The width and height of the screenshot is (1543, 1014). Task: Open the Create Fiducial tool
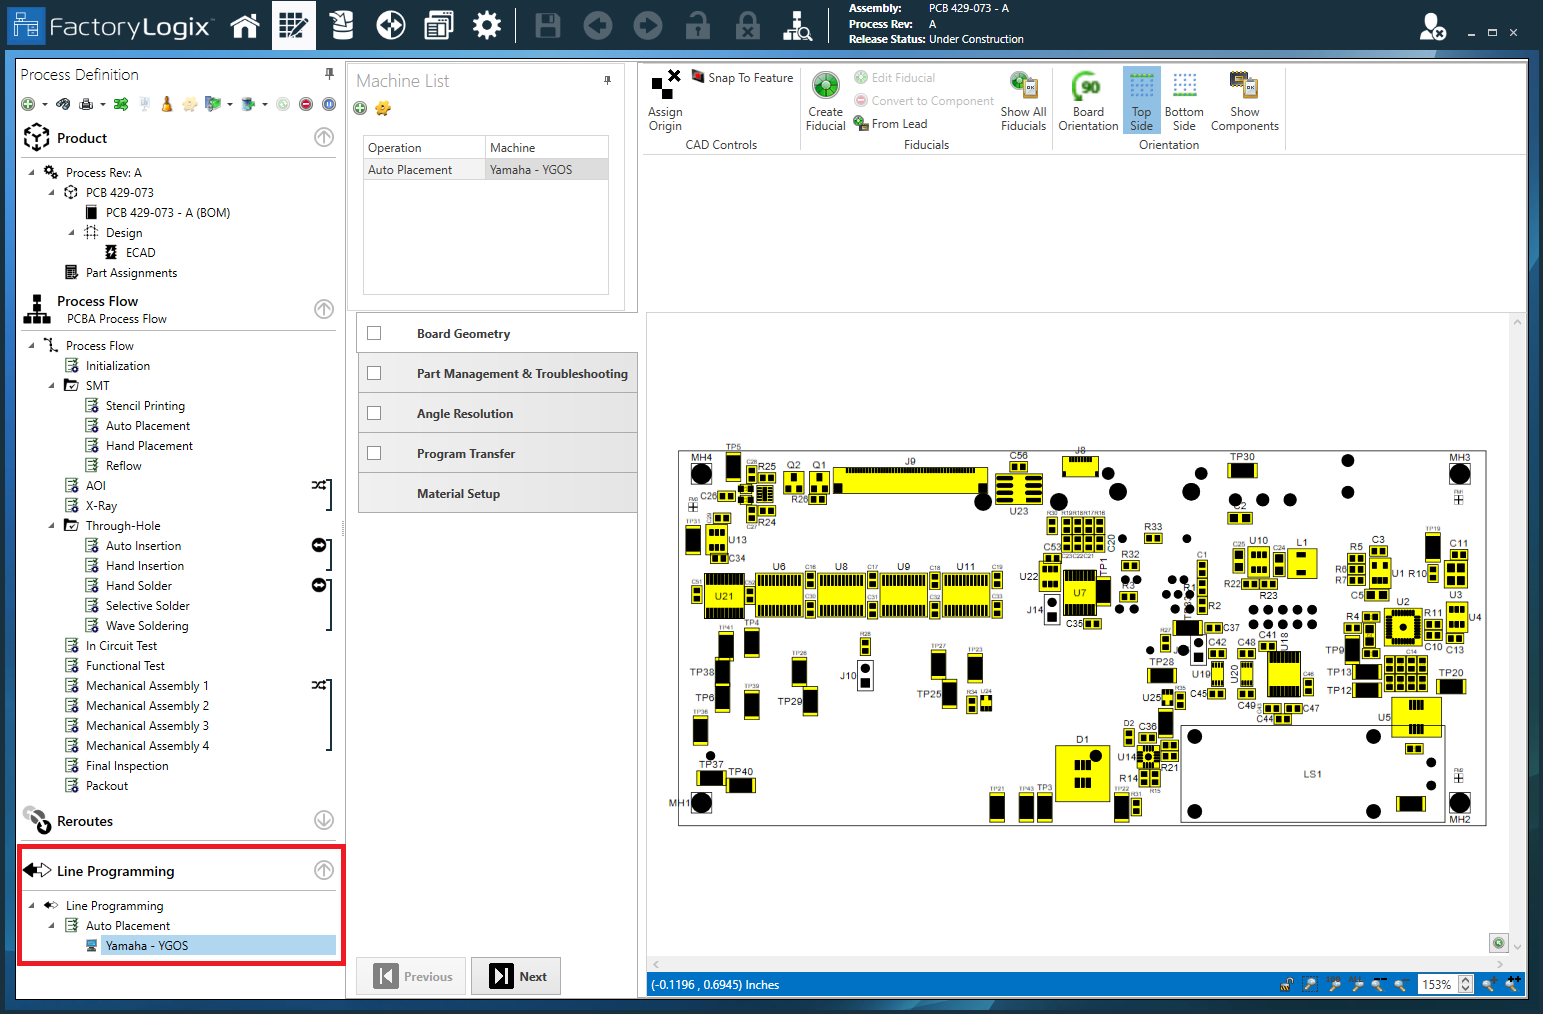[x=825, y=99]
